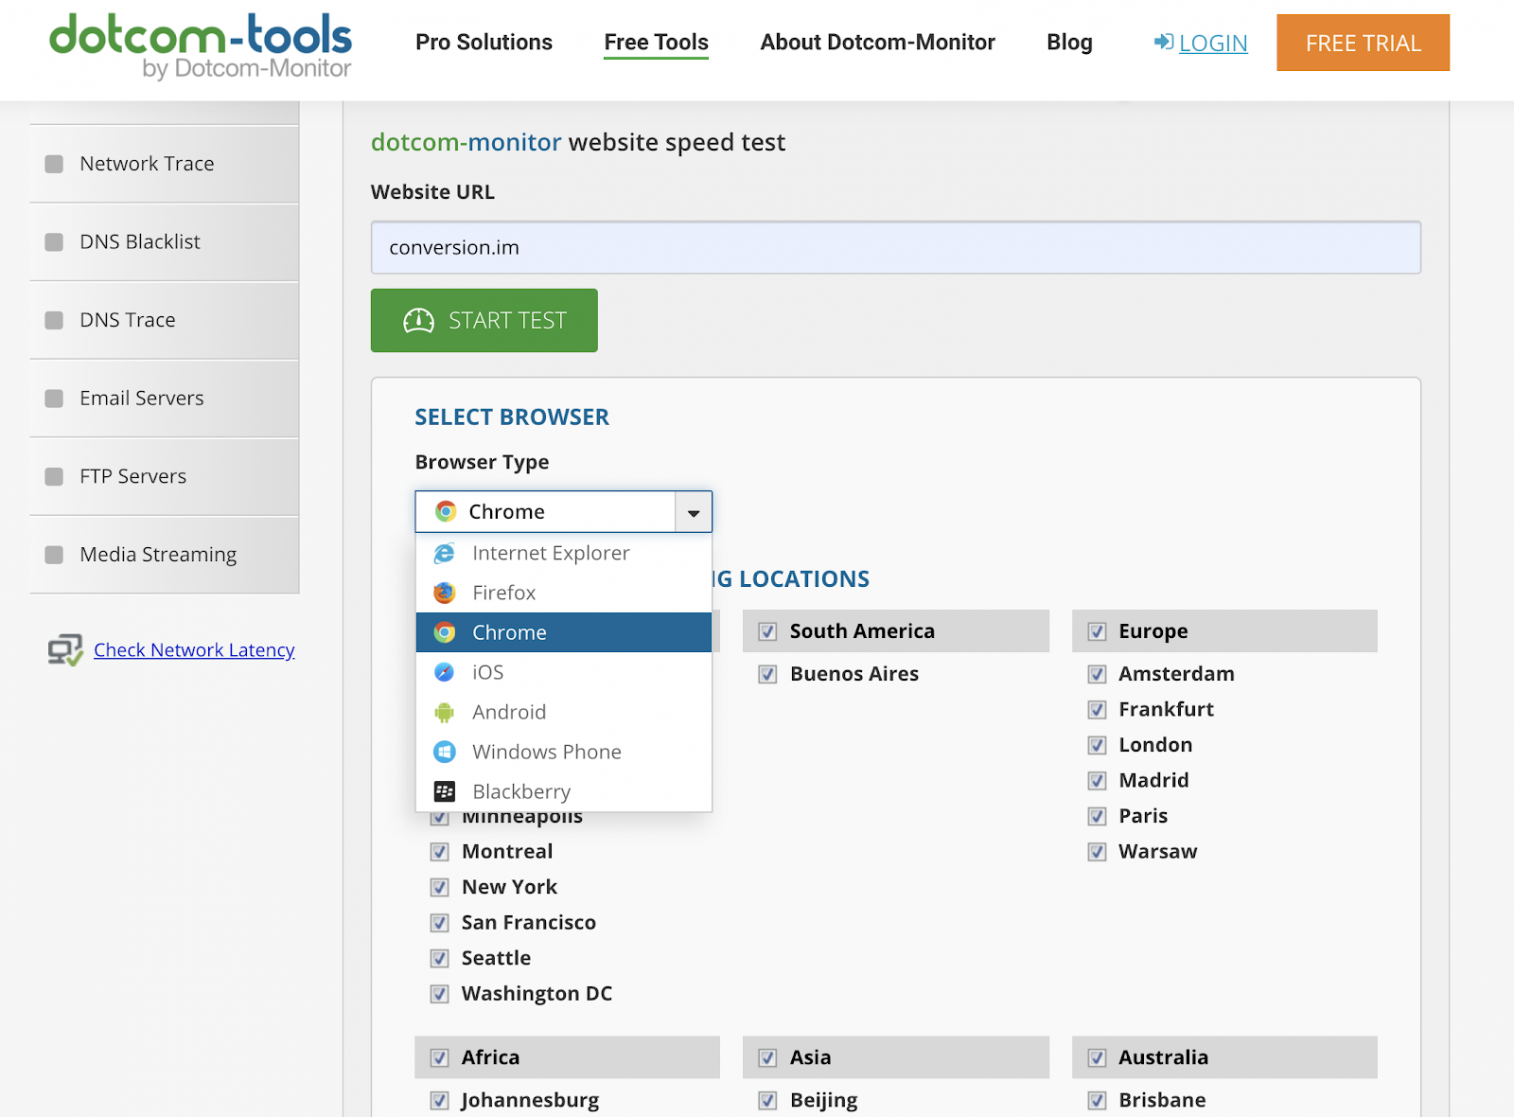The width and height of the screenshot is (1514, 1117).
Task: Click the FTP Servers square bullet
Action: click(54, 476)
